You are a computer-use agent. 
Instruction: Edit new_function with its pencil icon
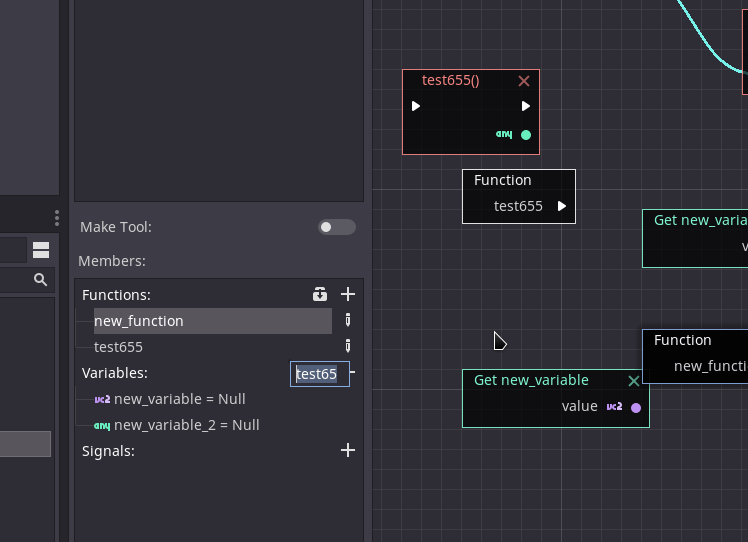(x=348, y=320)
